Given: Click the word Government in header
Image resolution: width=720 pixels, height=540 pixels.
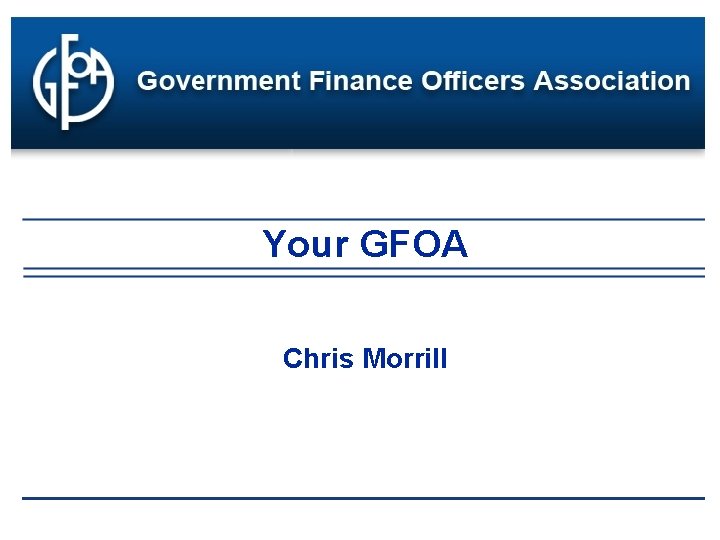Looking at the screenshot, I should 203,81.
